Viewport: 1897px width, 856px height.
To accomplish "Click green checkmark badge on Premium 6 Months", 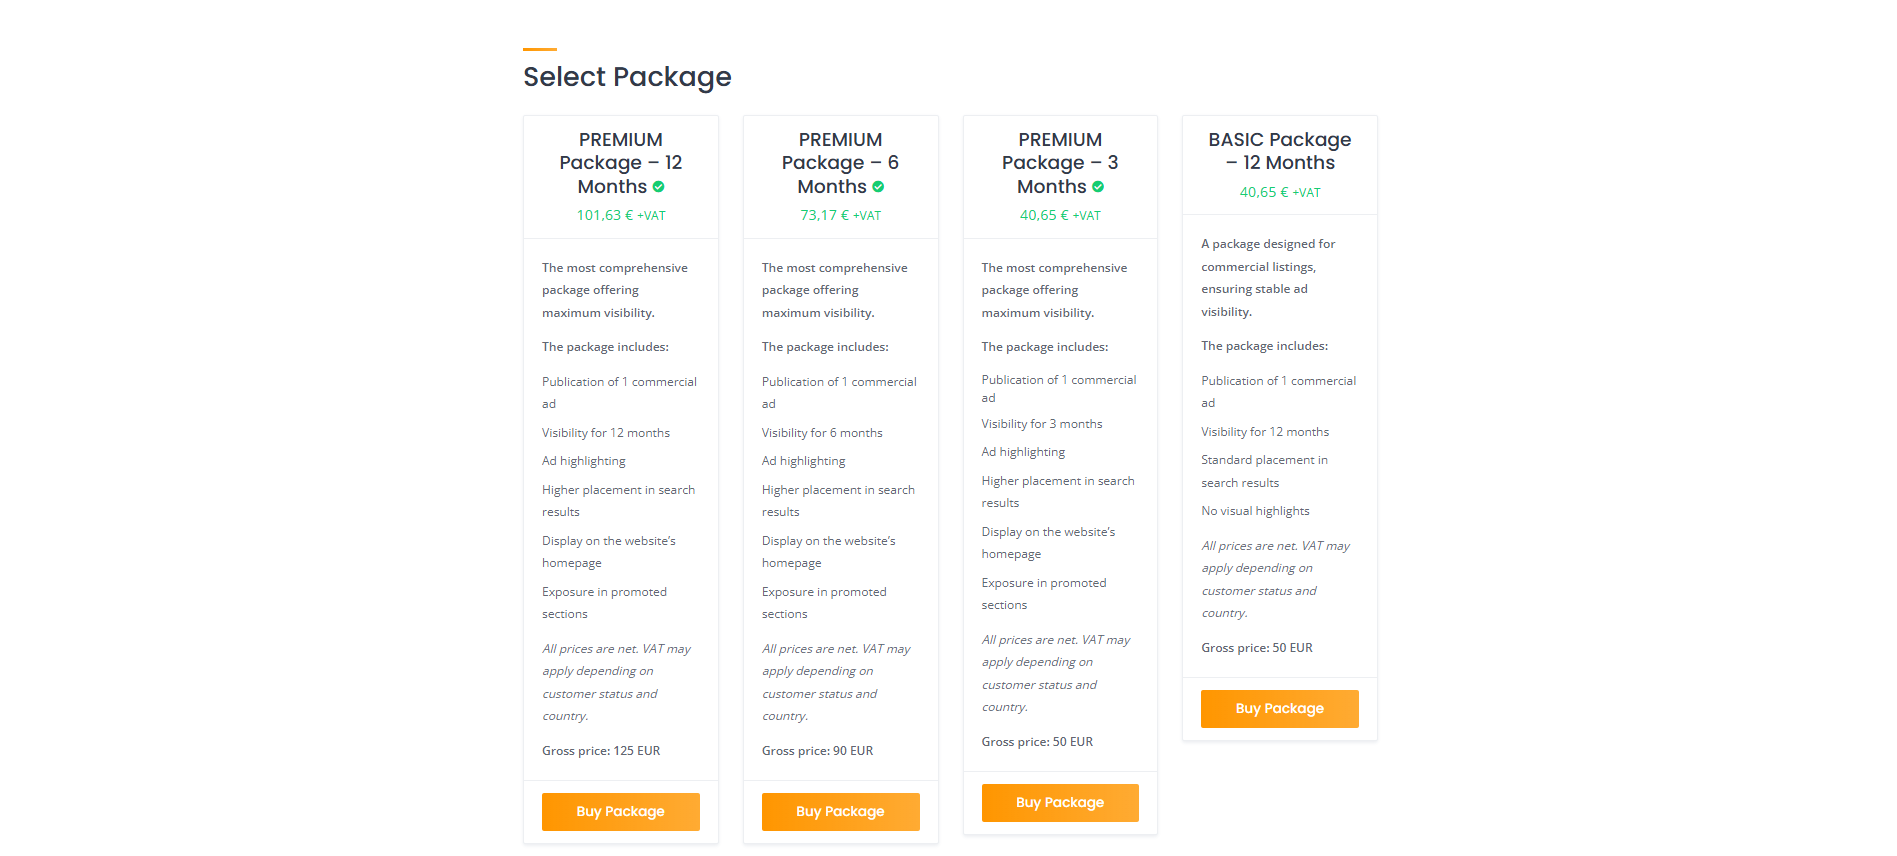I will point(878,187).
